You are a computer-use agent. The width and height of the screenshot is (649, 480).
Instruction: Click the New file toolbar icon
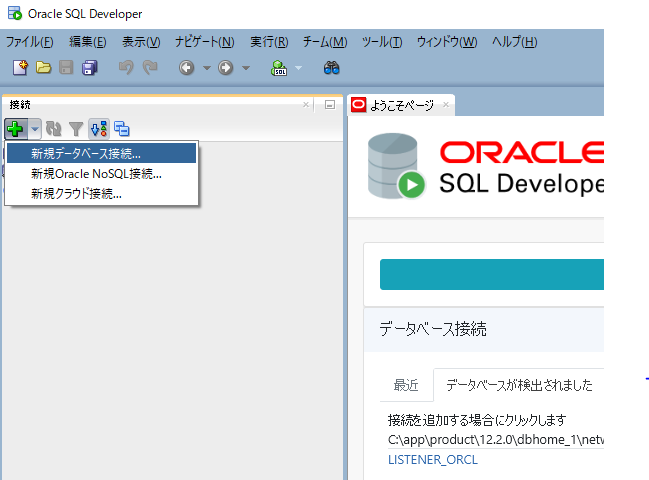[x=20, y=67]
